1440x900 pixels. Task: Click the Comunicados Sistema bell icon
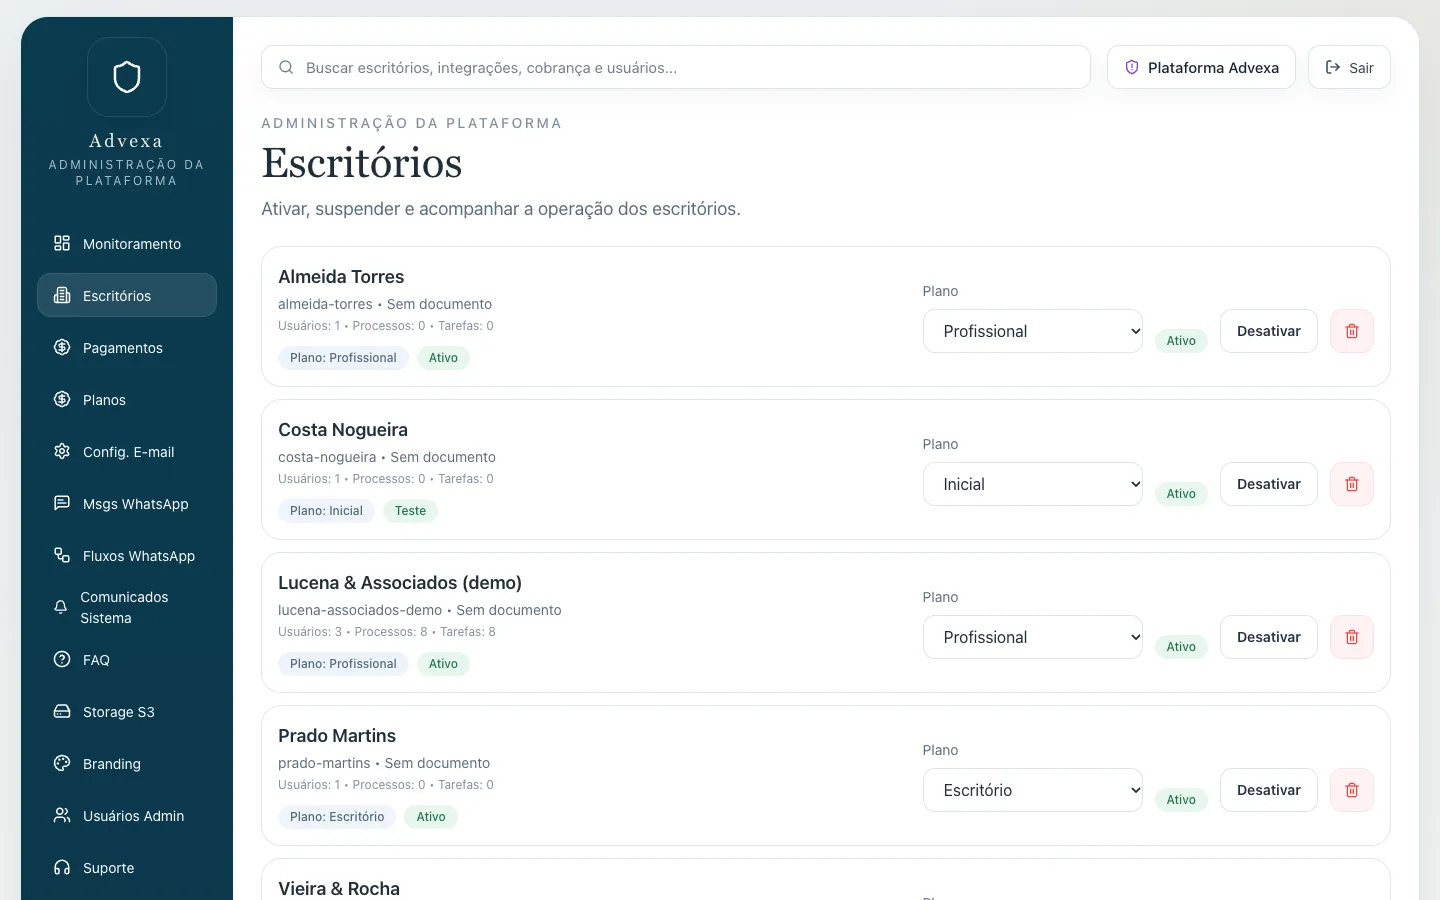61,607
